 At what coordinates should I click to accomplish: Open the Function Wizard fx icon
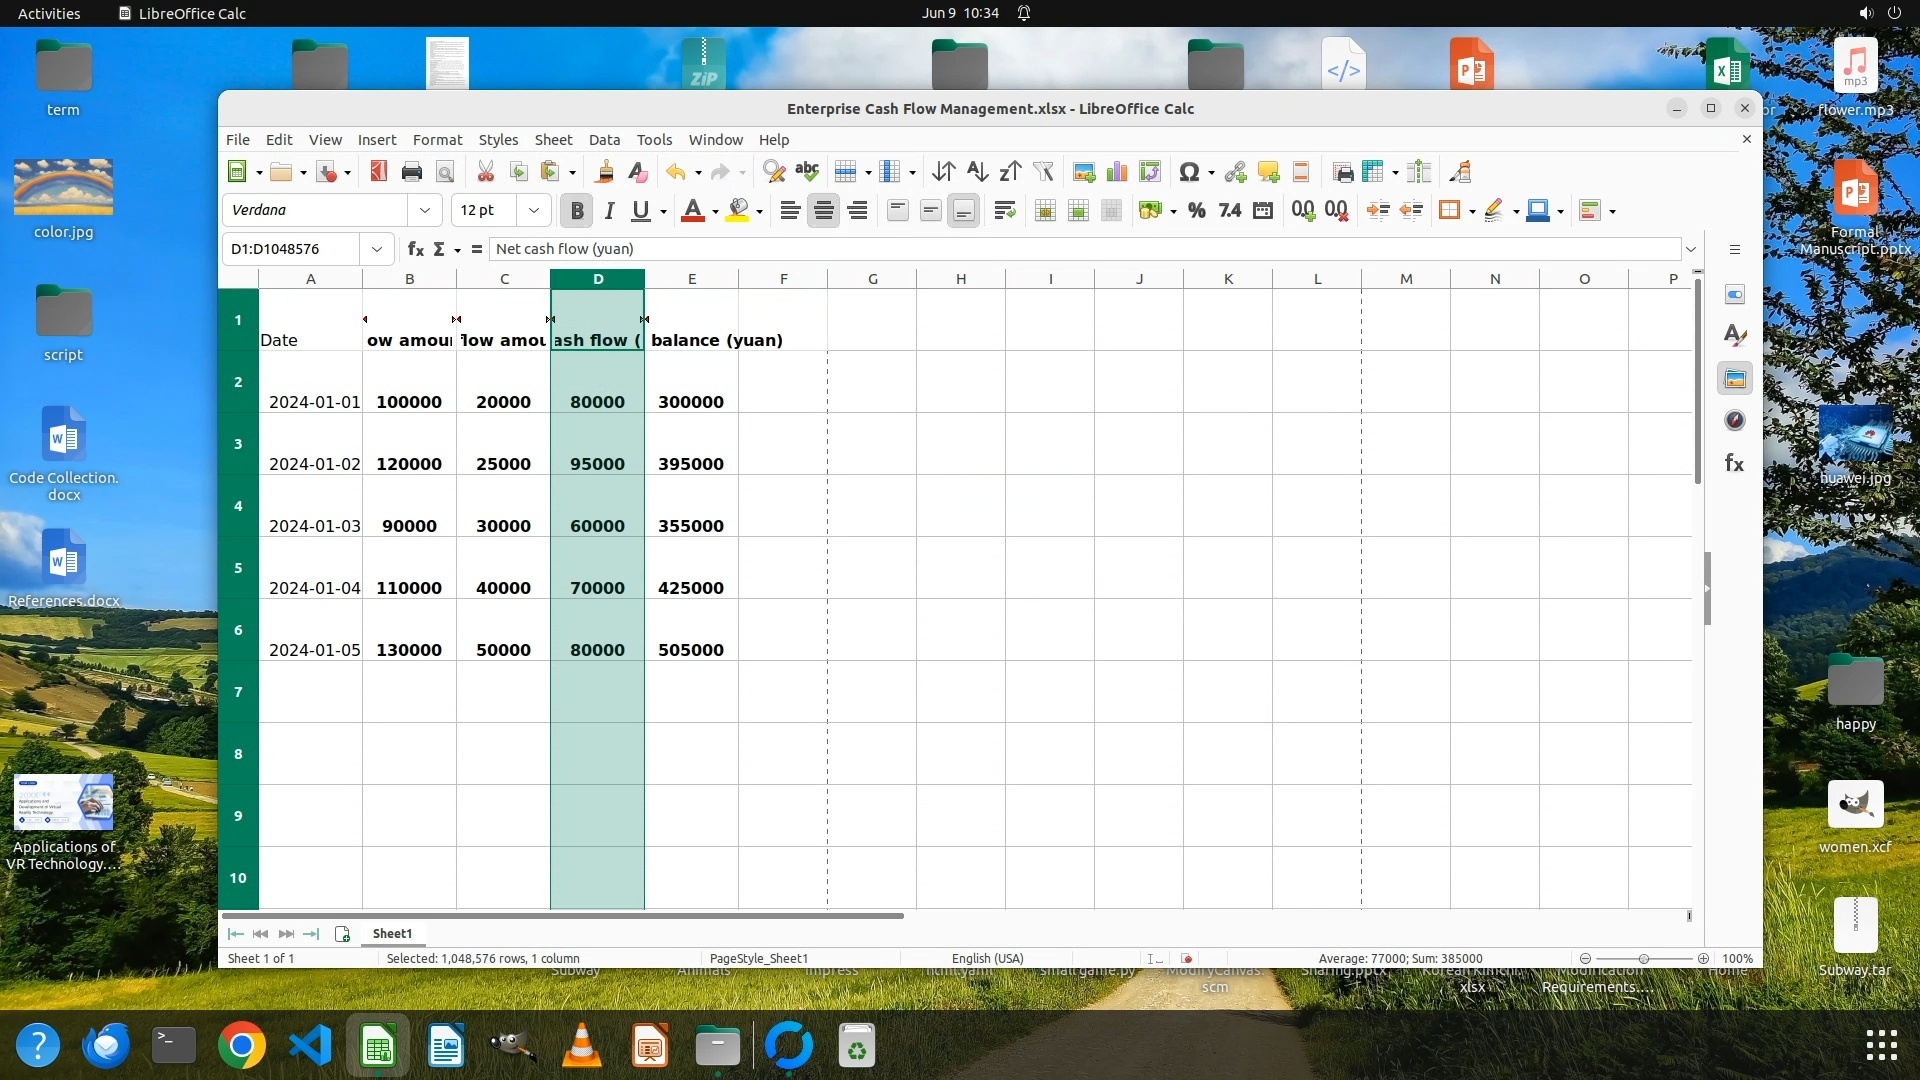coord(415,249)
